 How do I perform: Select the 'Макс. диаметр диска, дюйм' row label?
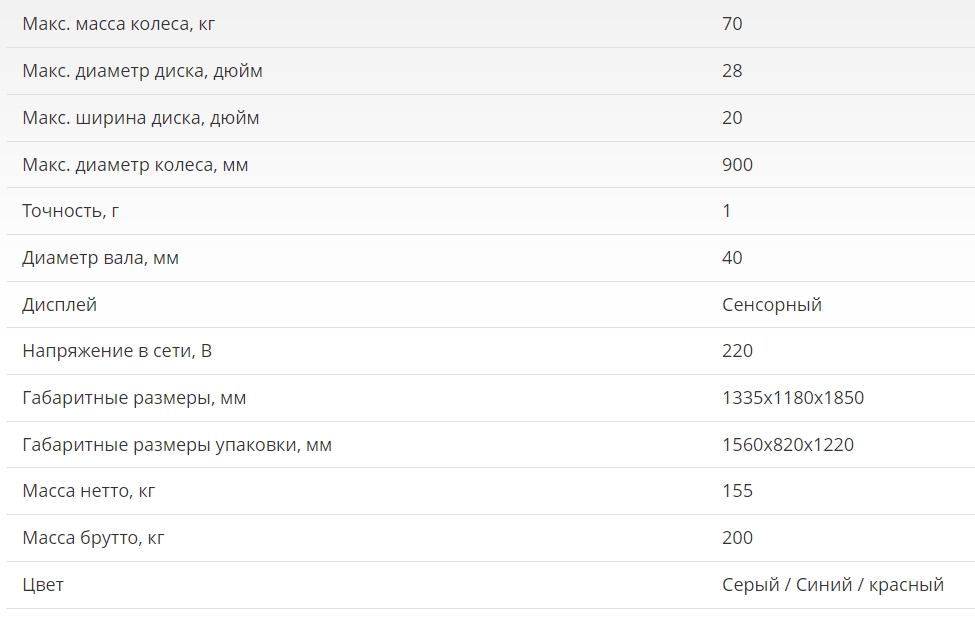142,71
